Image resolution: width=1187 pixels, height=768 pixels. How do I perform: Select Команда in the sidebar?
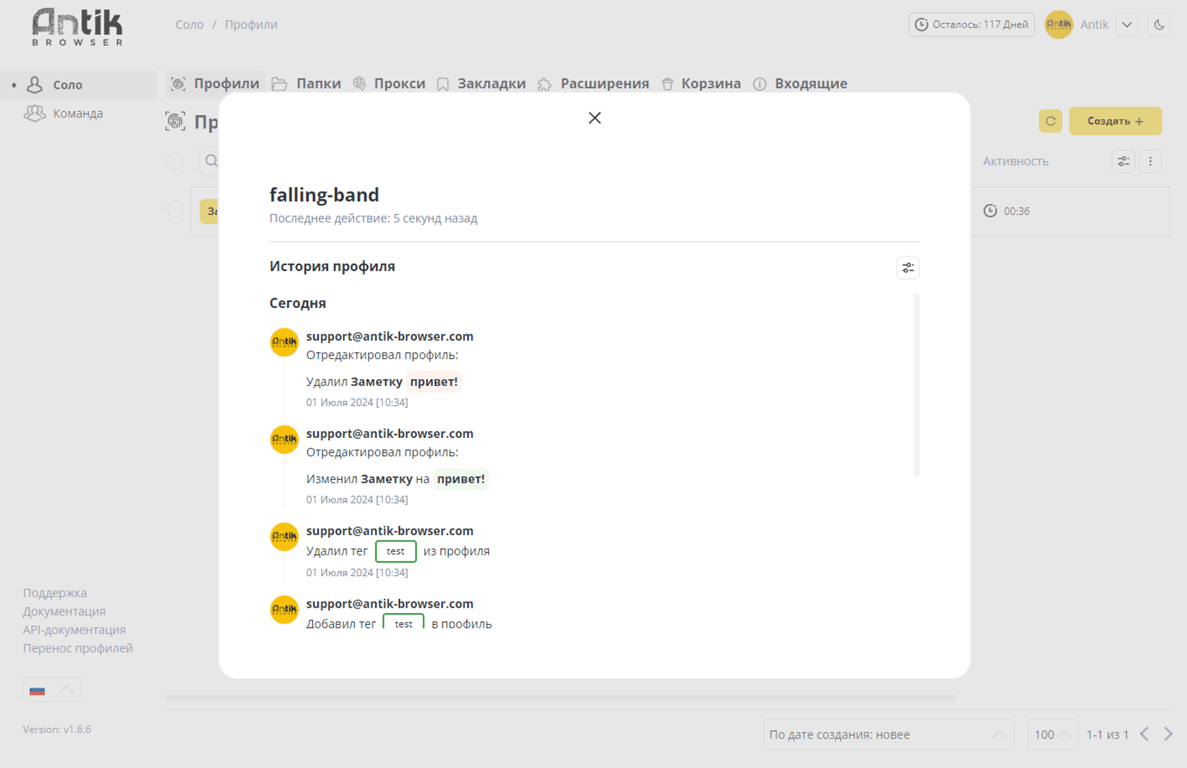[x=77, y=114]
